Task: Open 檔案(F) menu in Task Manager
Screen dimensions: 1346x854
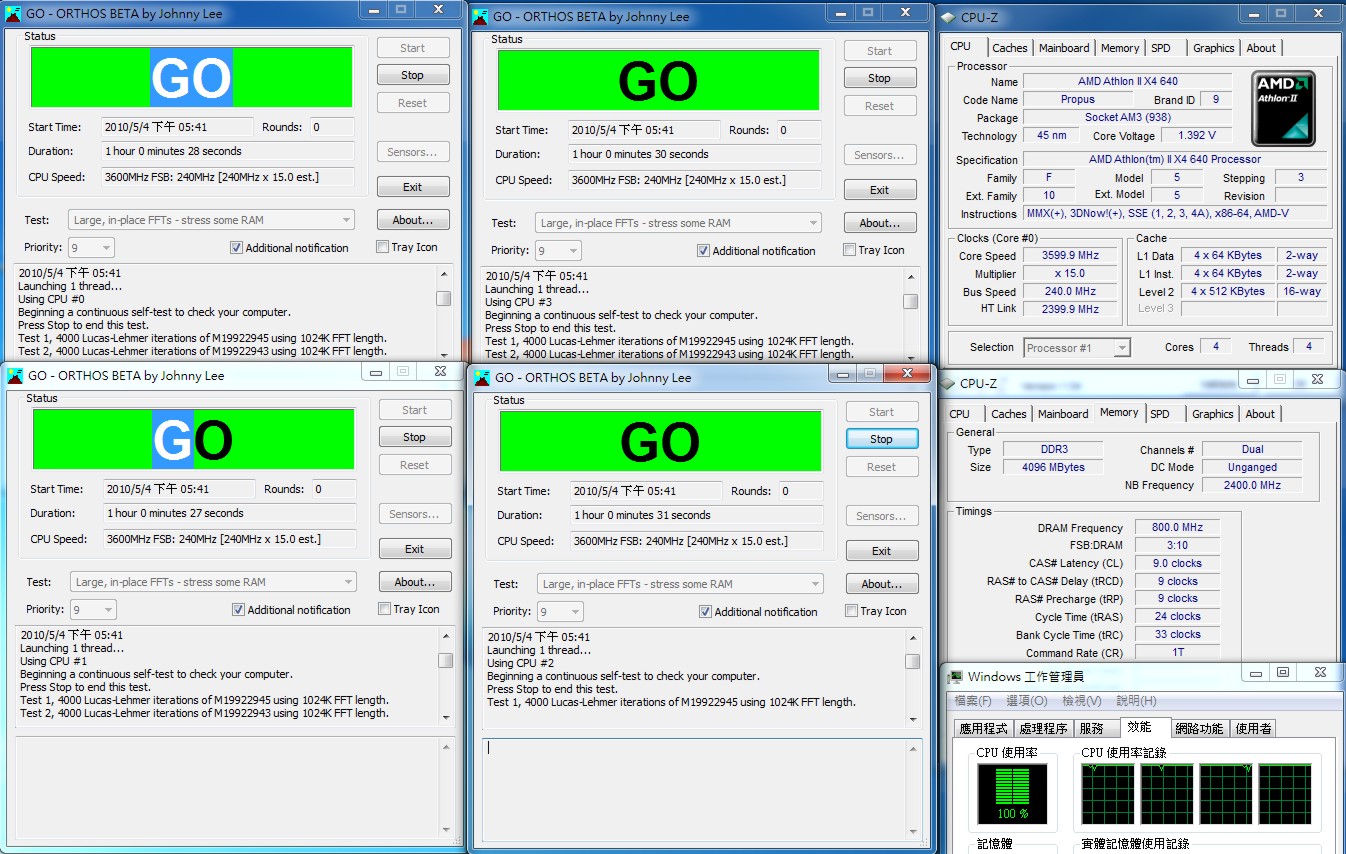Action: [973, 701]
